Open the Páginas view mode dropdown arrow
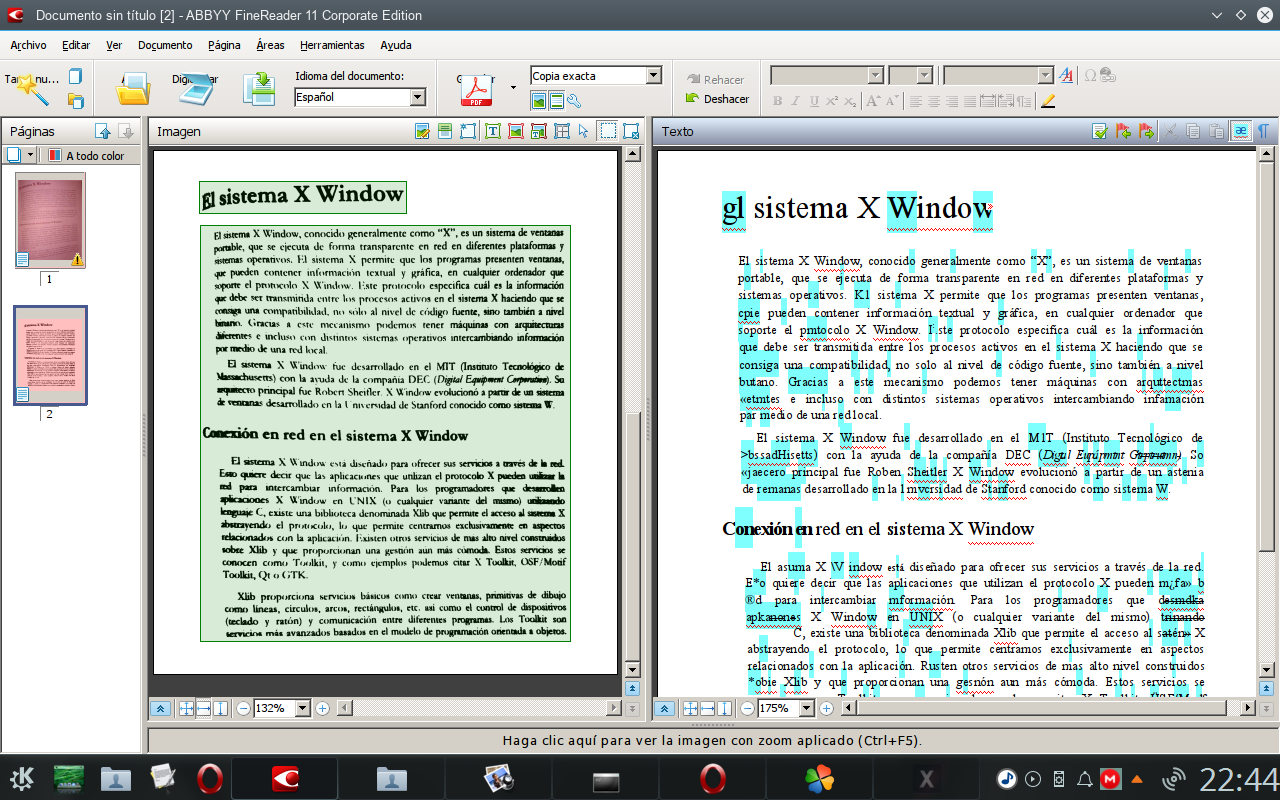 pyautogui.click(x=30, y=155)
